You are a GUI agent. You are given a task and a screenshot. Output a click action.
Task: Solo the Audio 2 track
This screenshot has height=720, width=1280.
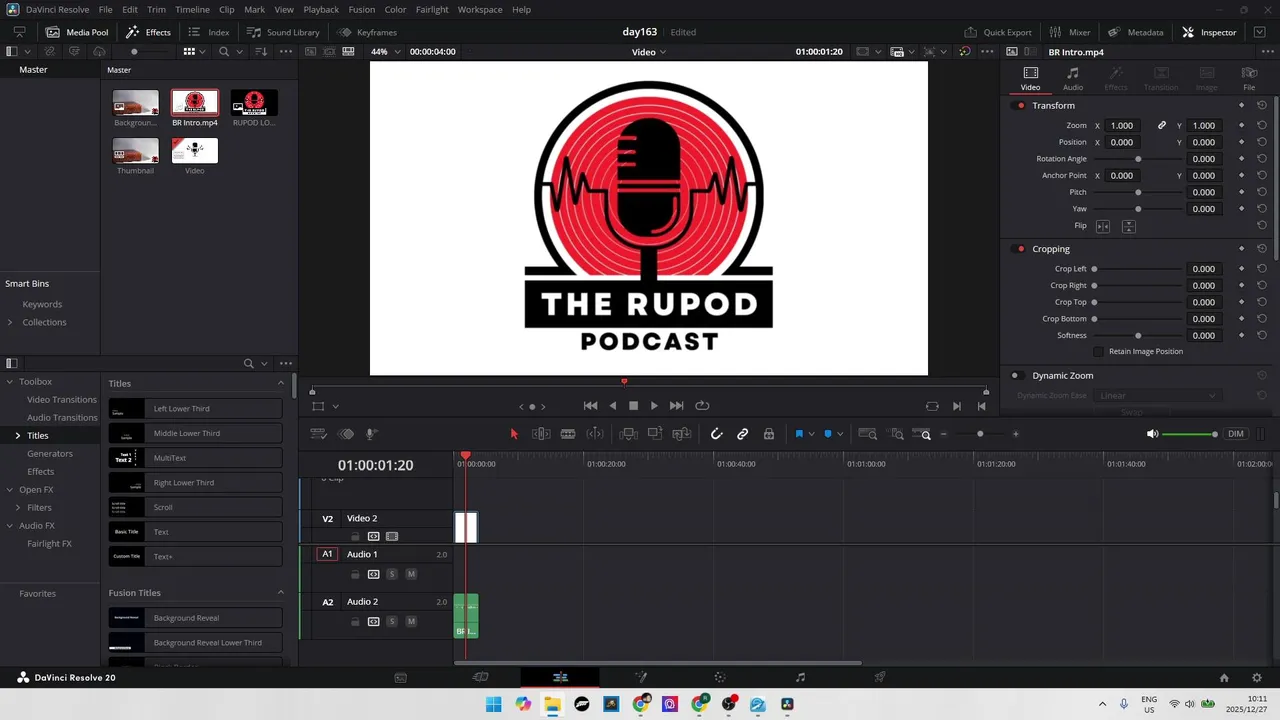coord(392,621)
